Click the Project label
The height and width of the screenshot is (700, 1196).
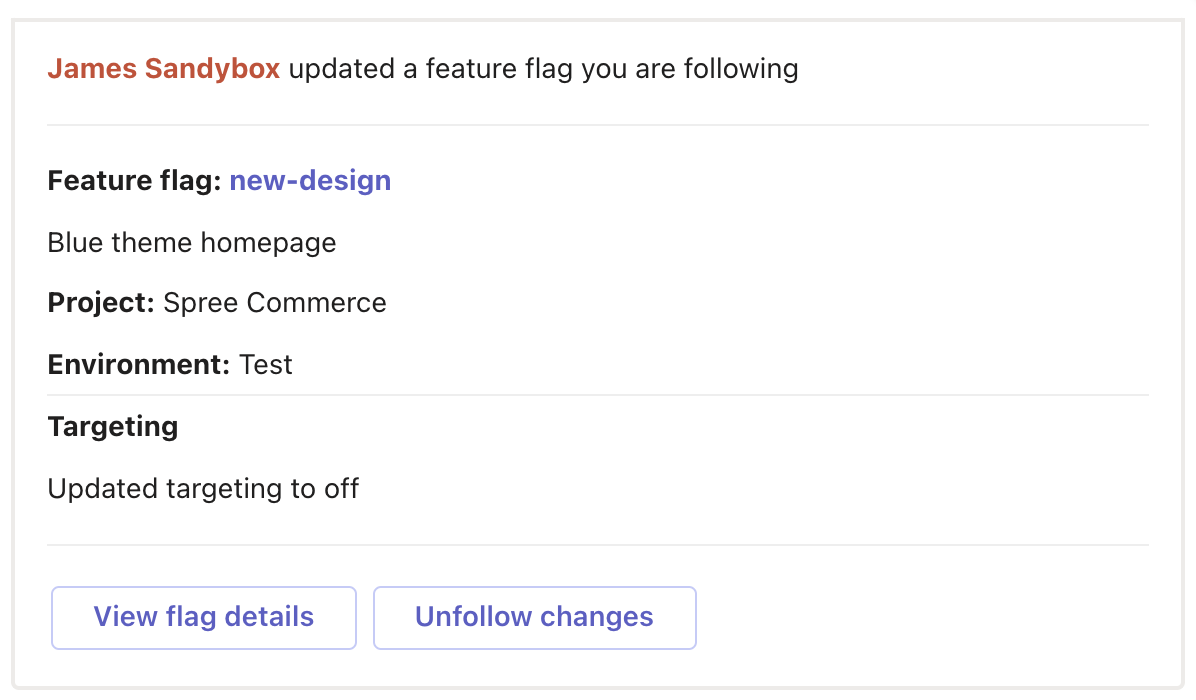click(101, 303)
